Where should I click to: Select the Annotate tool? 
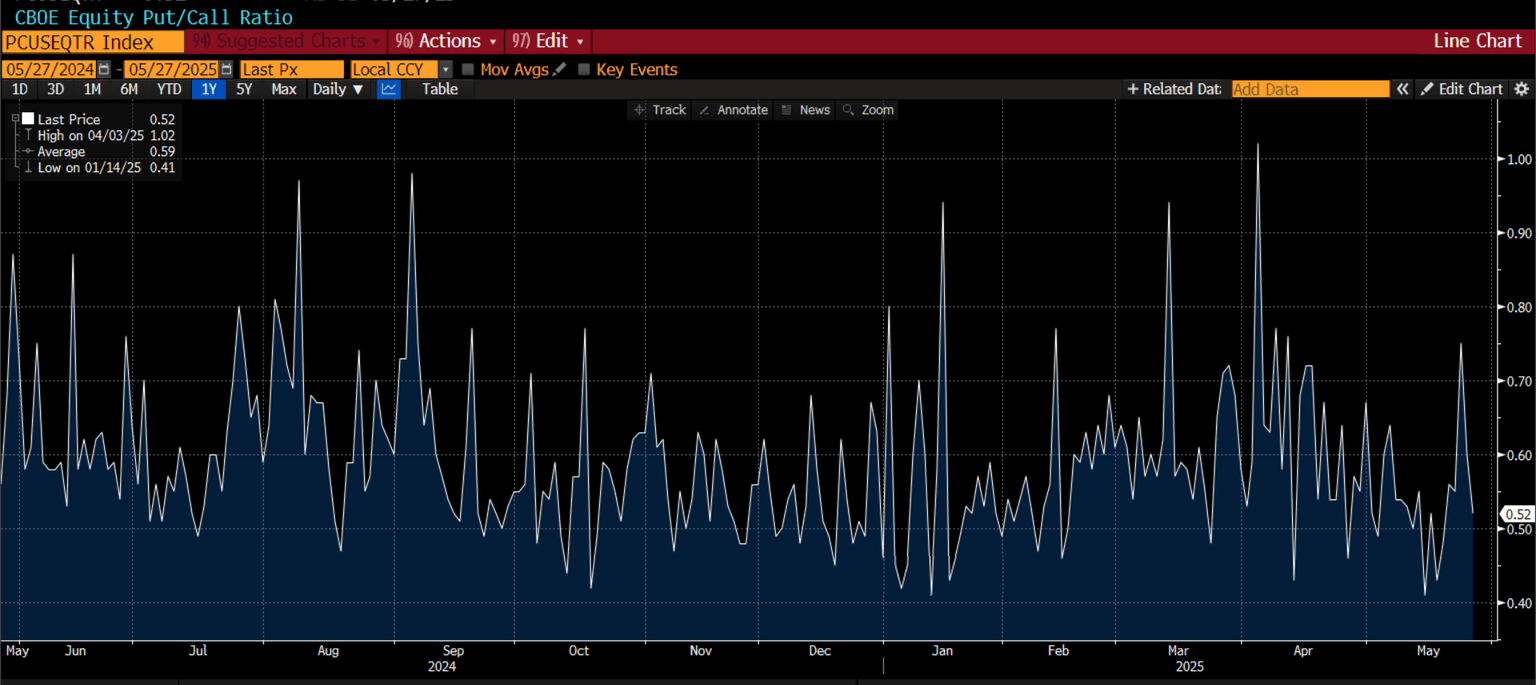click(x=733, y=110)
